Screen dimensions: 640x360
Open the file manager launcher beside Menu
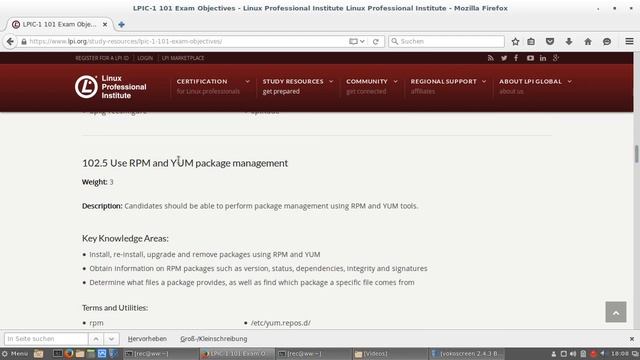click(38, 353)
